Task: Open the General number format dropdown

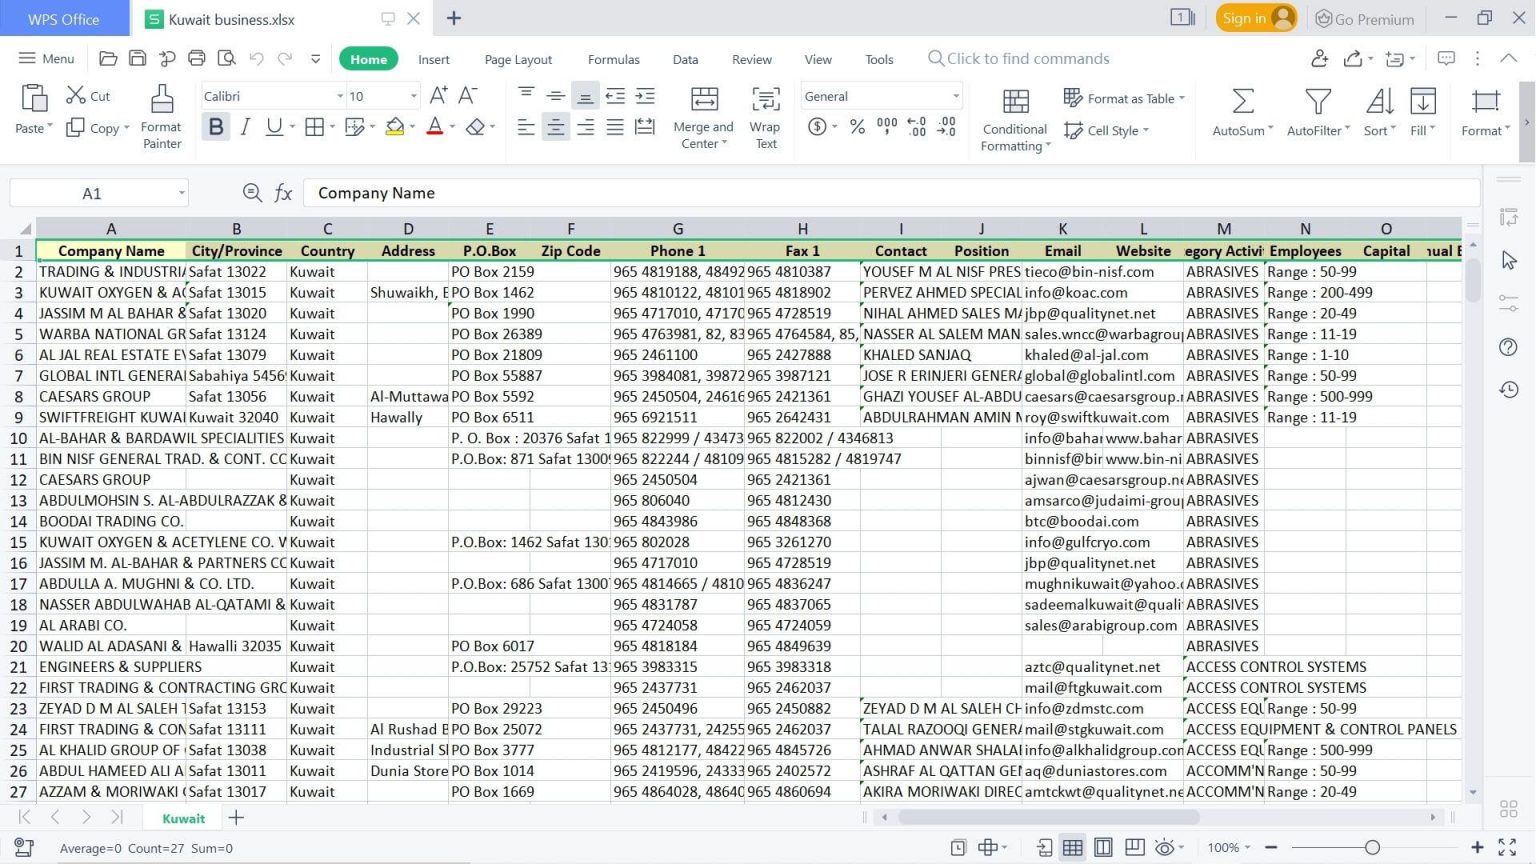Action: click(955, 95)
